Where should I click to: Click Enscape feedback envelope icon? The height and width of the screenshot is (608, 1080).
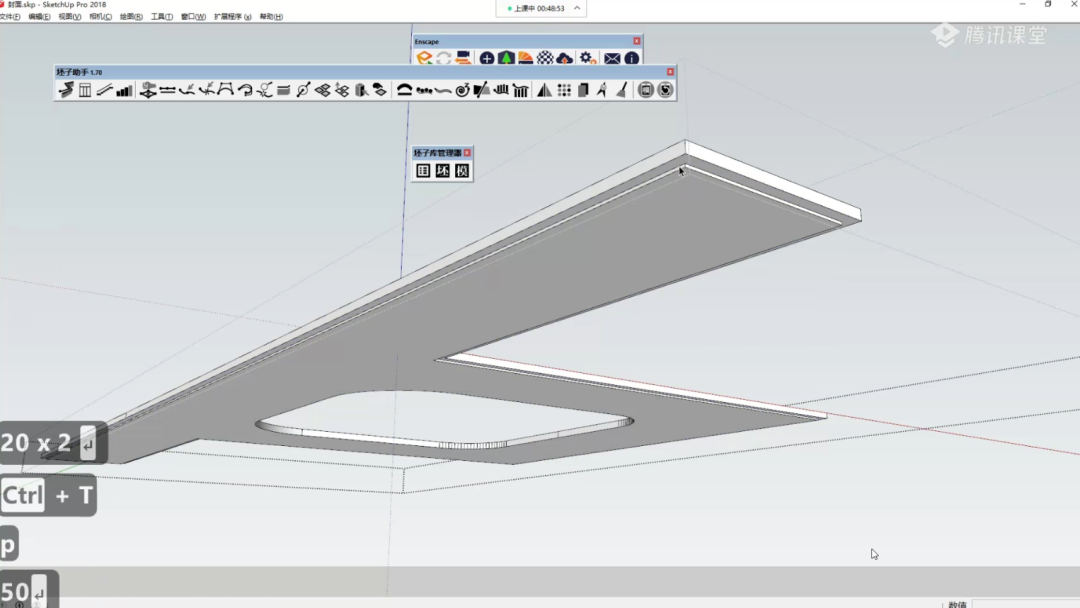point(612,59)
